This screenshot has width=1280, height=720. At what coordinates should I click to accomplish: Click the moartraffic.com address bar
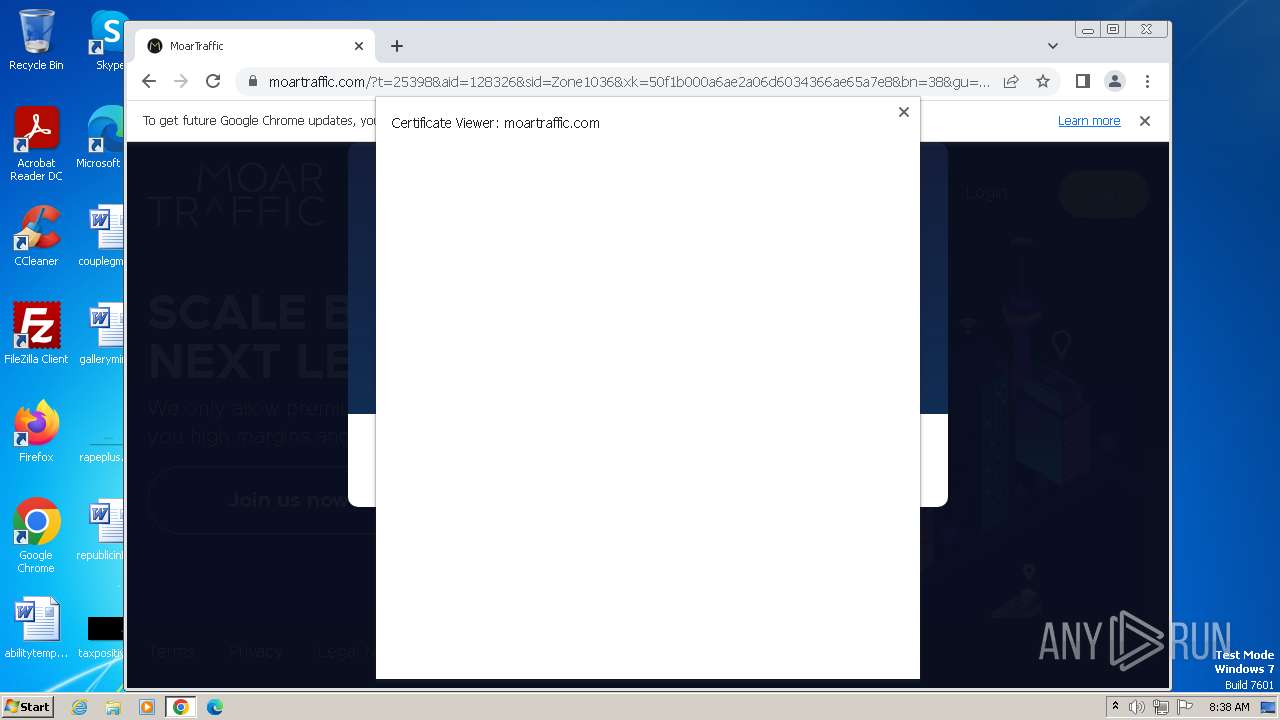pyautogui.click(x=629, y=82)
